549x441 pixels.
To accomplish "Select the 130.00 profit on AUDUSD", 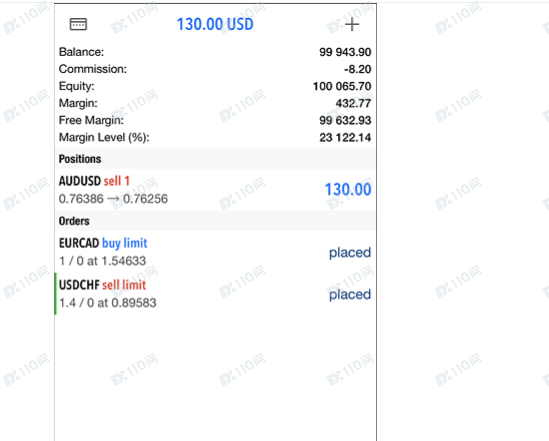I will 348,190.
